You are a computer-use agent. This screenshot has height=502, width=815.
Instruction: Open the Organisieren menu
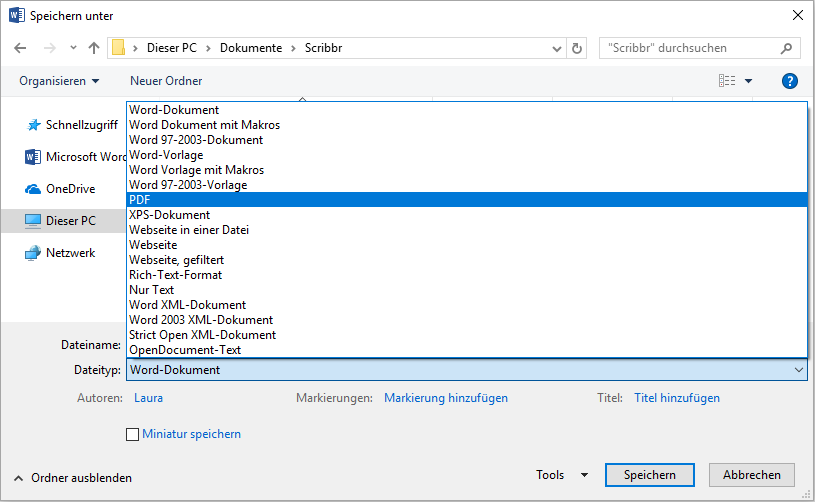point(59,81)
